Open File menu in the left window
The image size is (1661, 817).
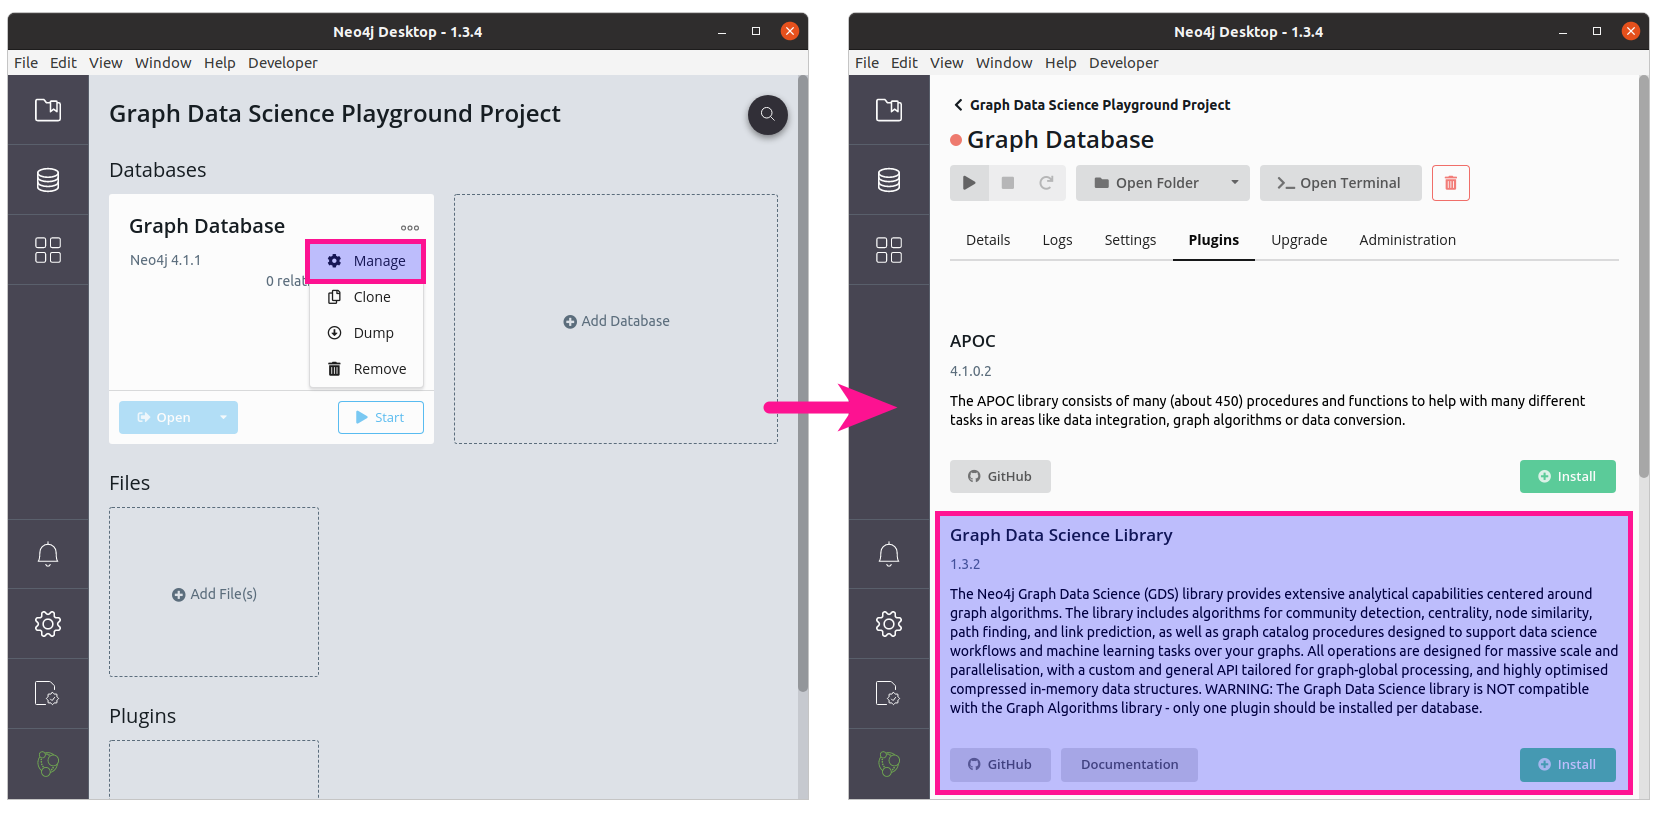coord(26,63)
